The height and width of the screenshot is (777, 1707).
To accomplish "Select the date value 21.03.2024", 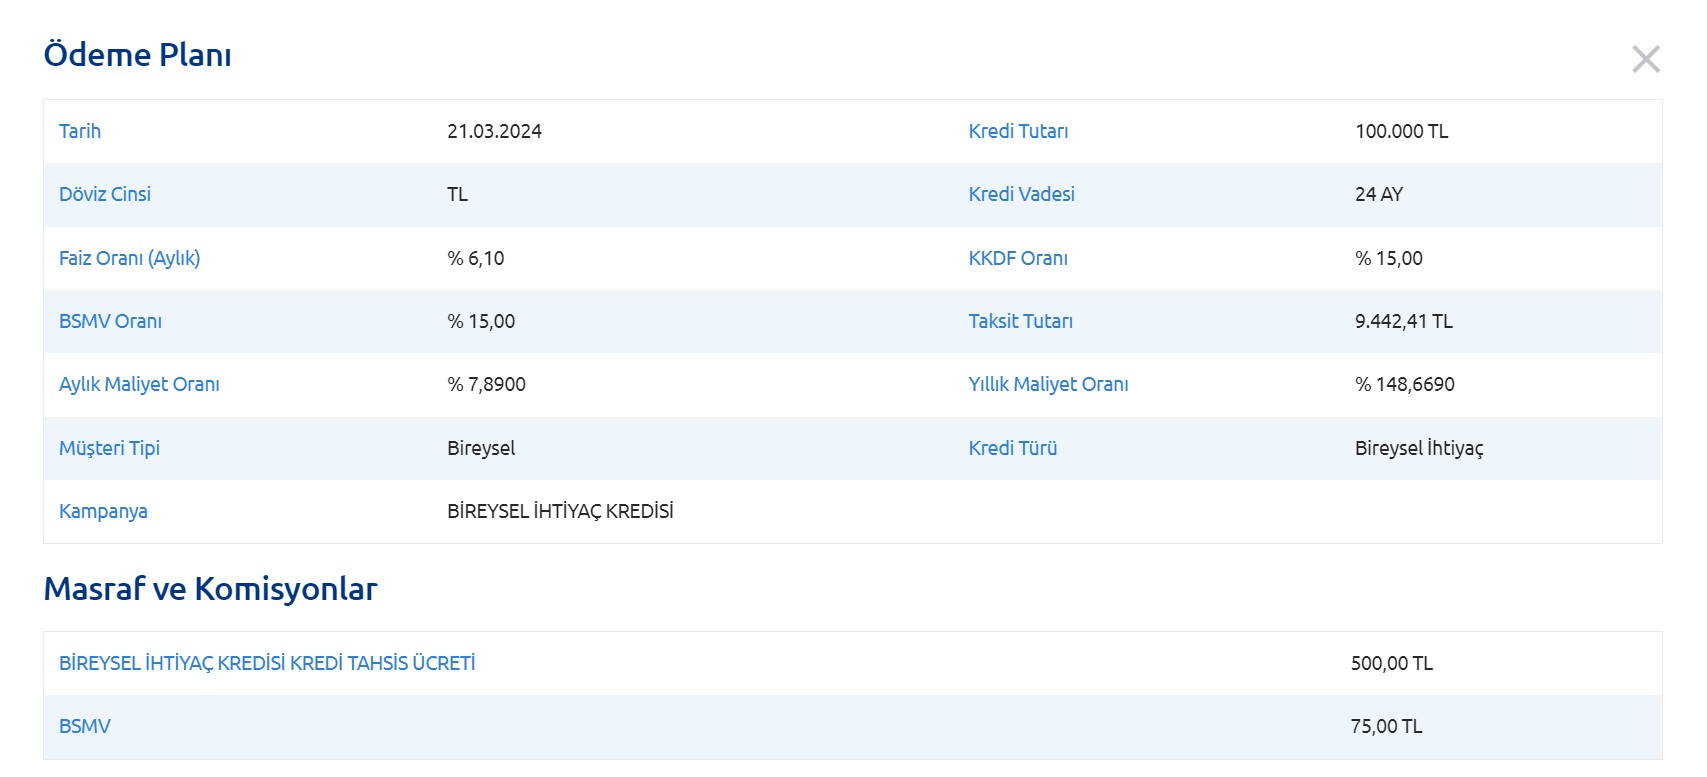I will coord(494,131).
